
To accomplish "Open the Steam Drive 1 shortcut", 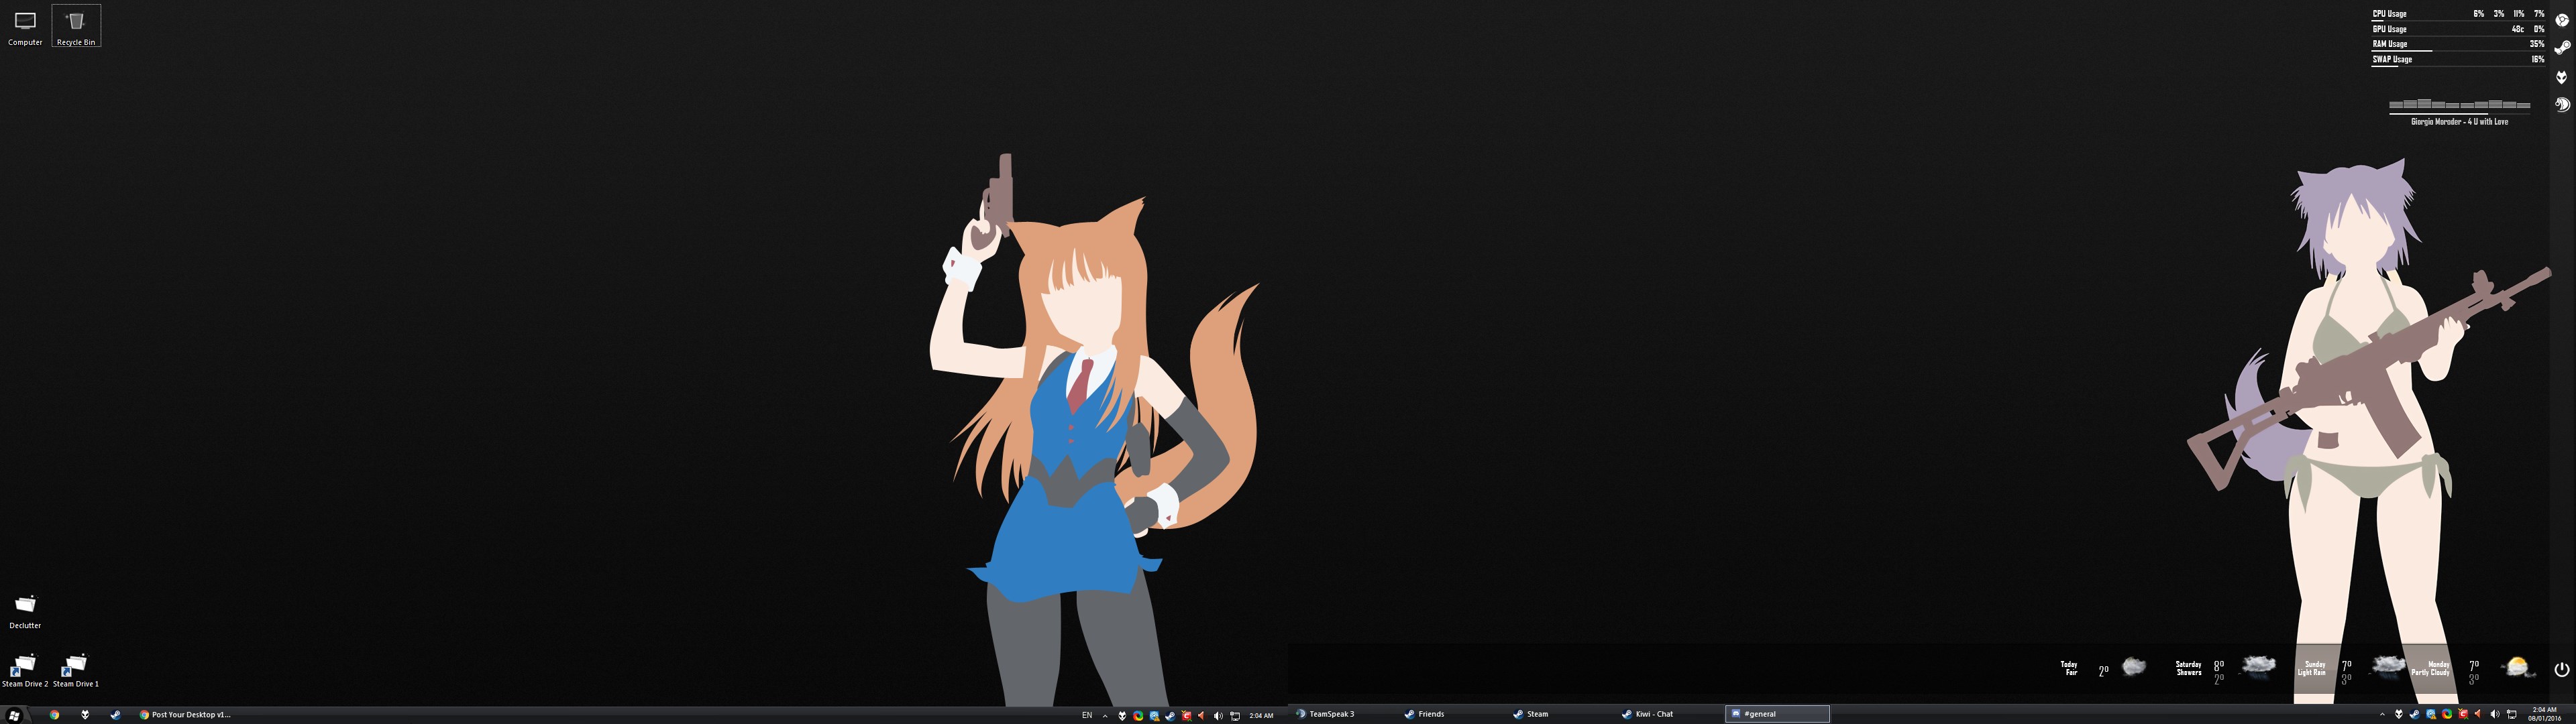I will click(x=76, y=670).
